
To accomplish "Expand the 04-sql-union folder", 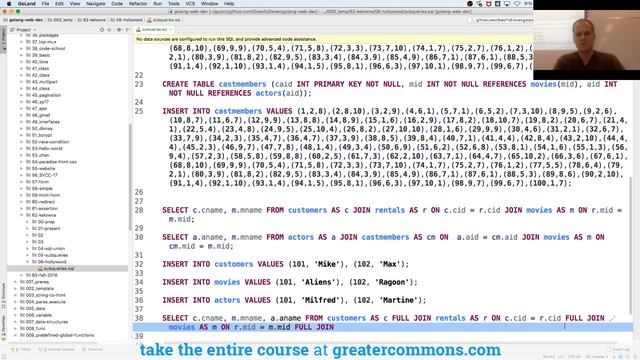I will click(27, 248).
